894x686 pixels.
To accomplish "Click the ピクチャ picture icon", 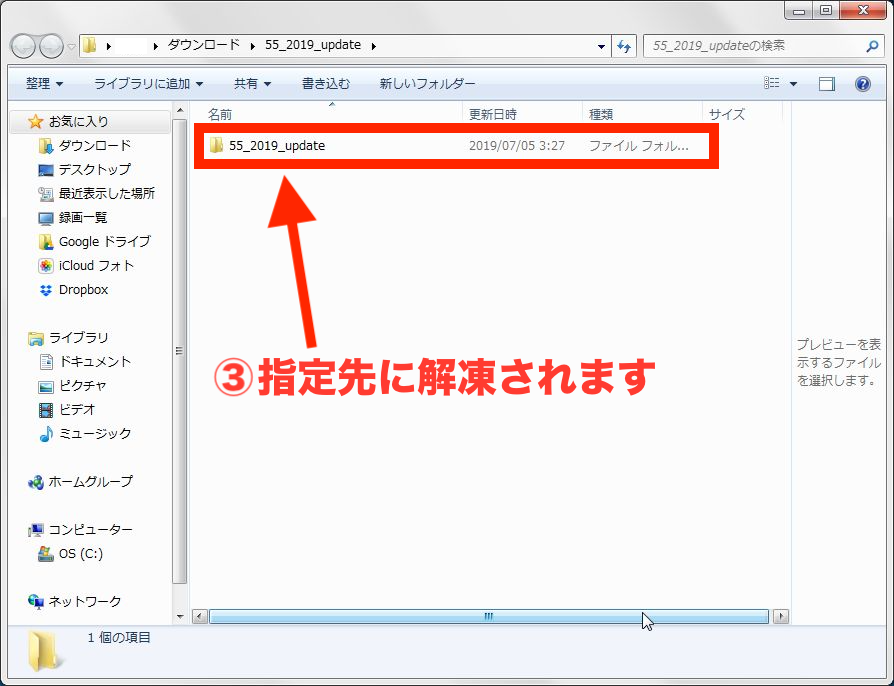I will [46, 387].
